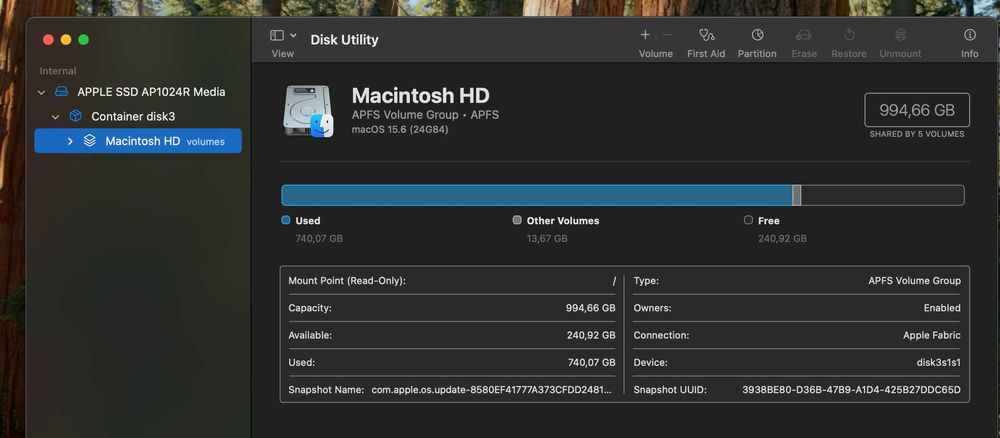This screenshot has height=438, width=1000.
Task: Remove volume with the minus icon
Action: (667, 34)
